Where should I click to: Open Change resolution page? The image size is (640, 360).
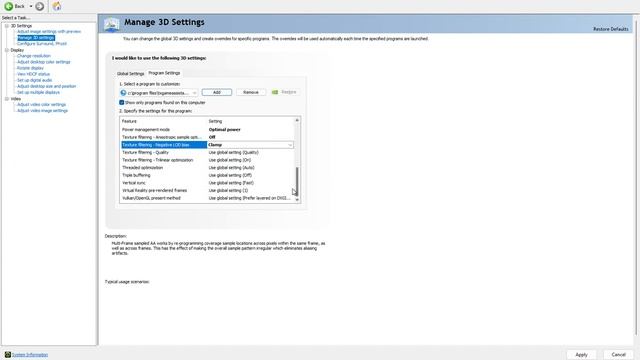(34, 56)
